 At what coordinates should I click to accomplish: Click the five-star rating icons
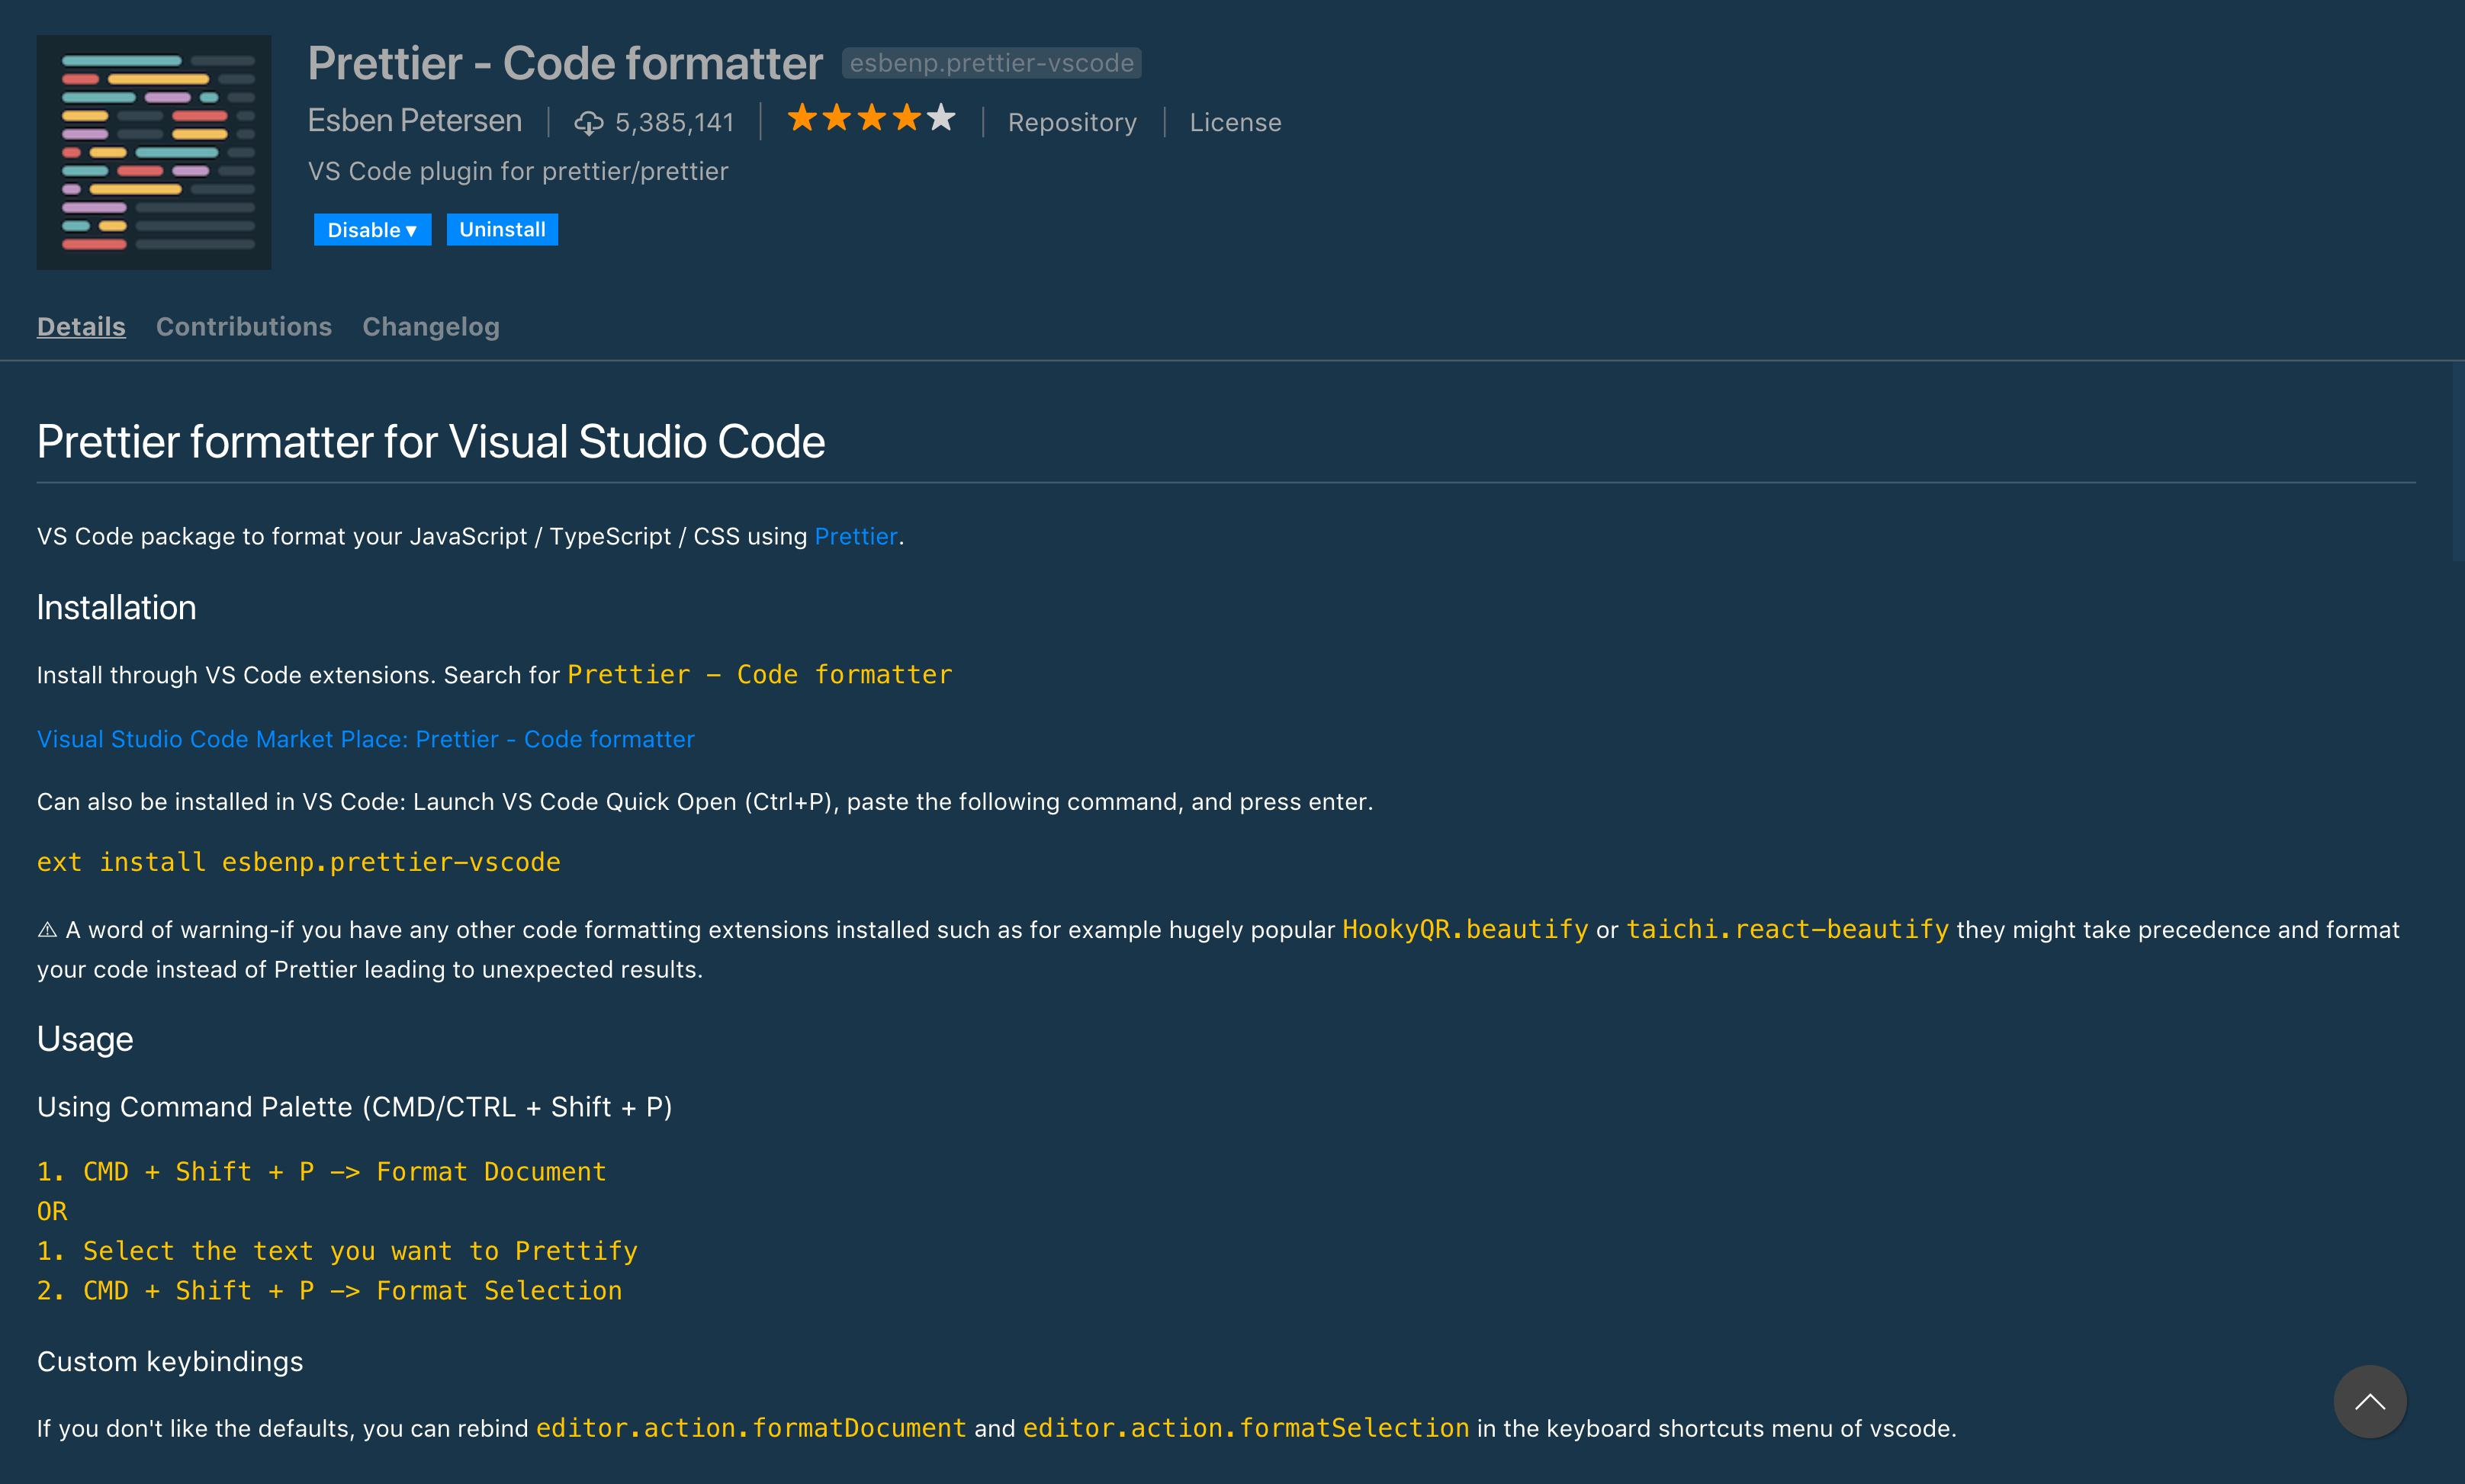click(x=871, y=119)
